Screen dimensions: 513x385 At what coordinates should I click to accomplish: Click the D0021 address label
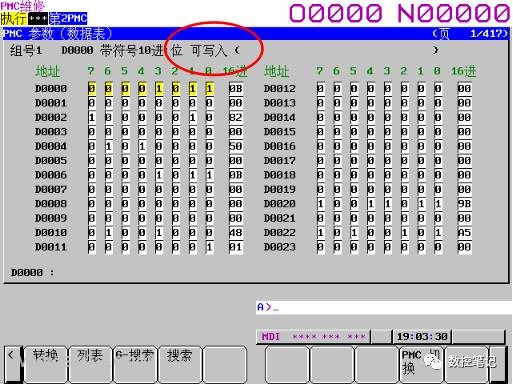280,218
